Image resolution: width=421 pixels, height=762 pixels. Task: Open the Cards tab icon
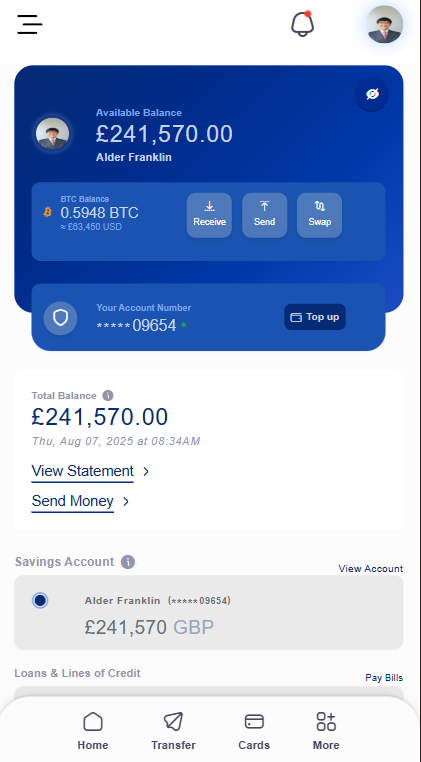click(x=254, y=722)
